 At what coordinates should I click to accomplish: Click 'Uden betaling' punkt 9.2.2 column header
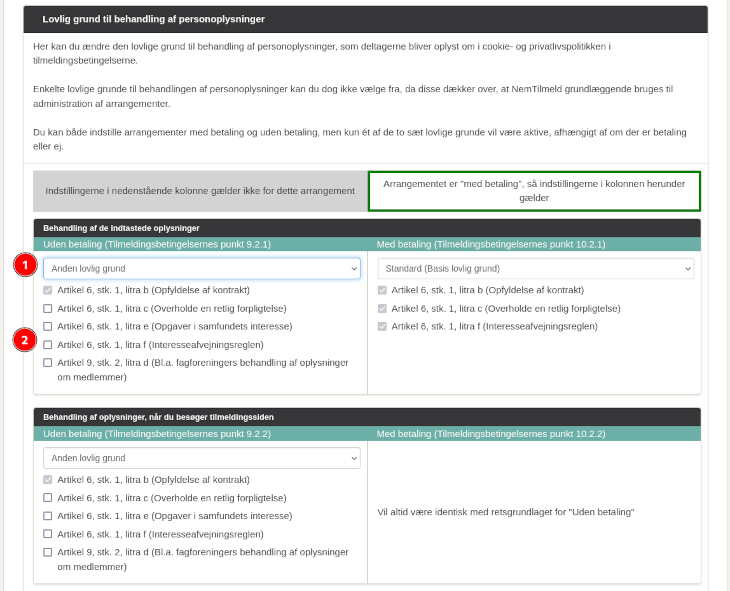pos(157,434)
